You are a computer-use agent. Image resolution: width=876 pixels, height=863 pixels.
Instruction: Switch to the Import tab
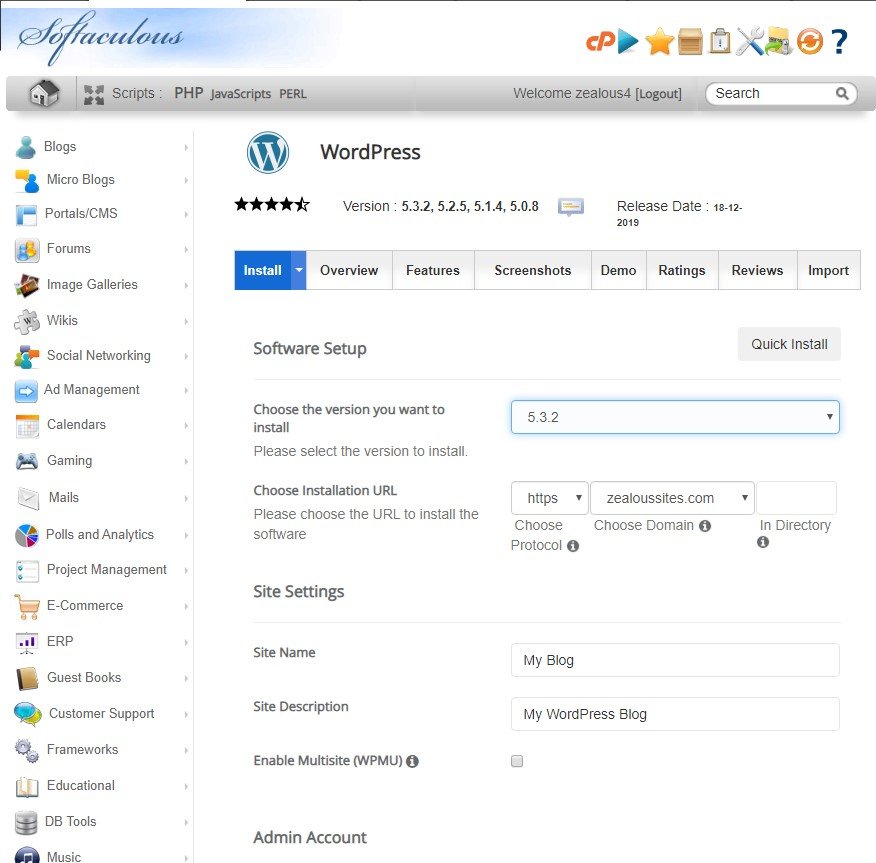[x=829, y=270]
